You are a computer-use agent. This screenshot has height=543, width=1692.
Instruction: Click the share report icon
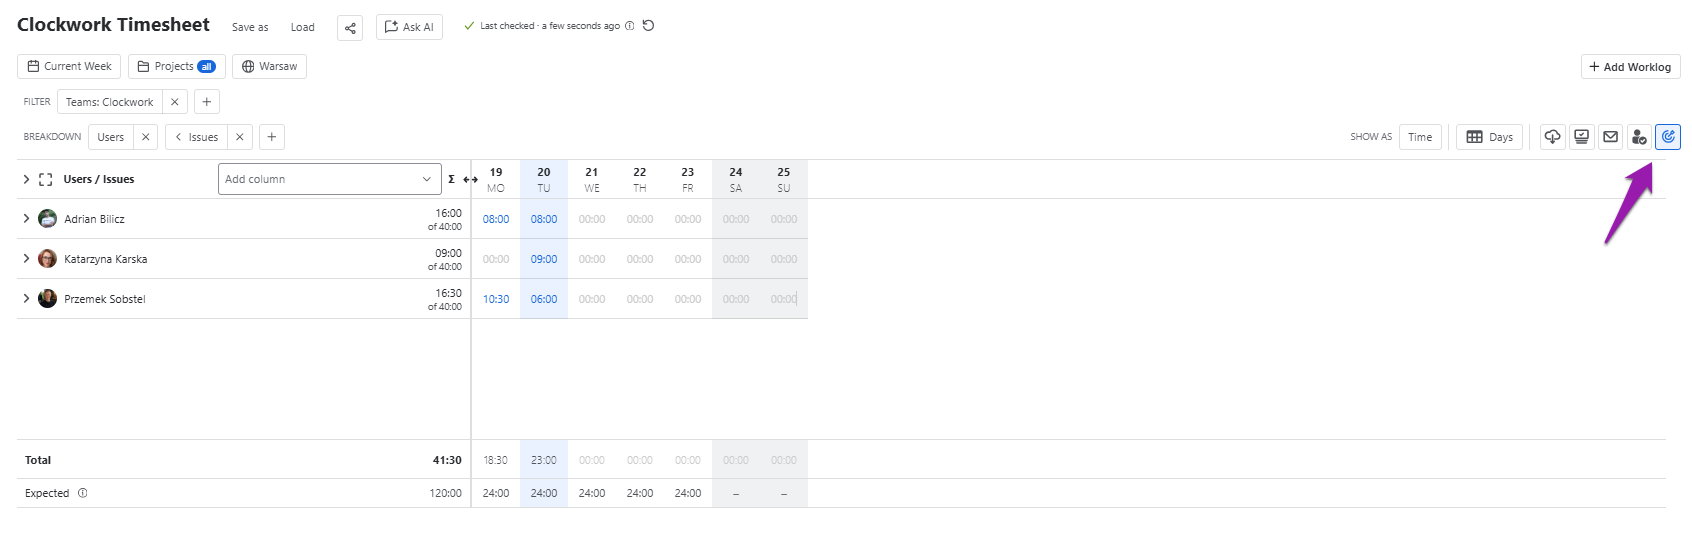(350, 28)
